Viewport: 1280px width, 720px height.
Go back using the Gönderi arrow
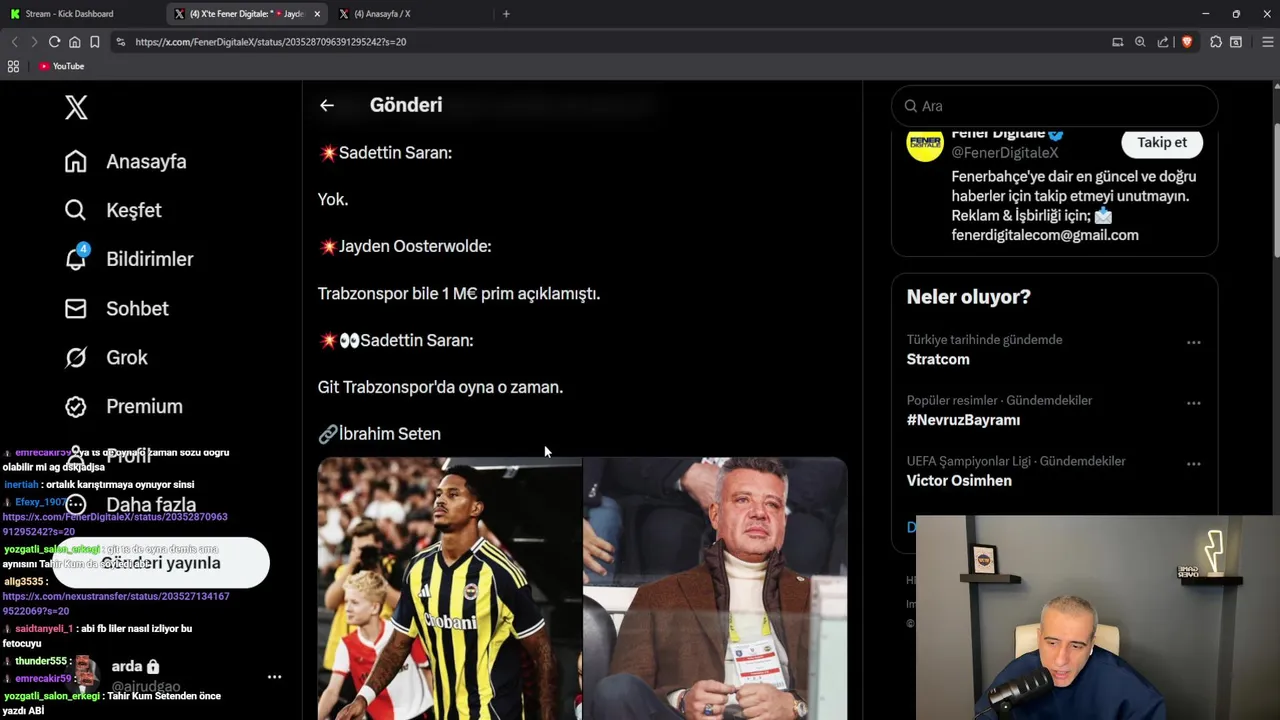click(x=327, y=105)
